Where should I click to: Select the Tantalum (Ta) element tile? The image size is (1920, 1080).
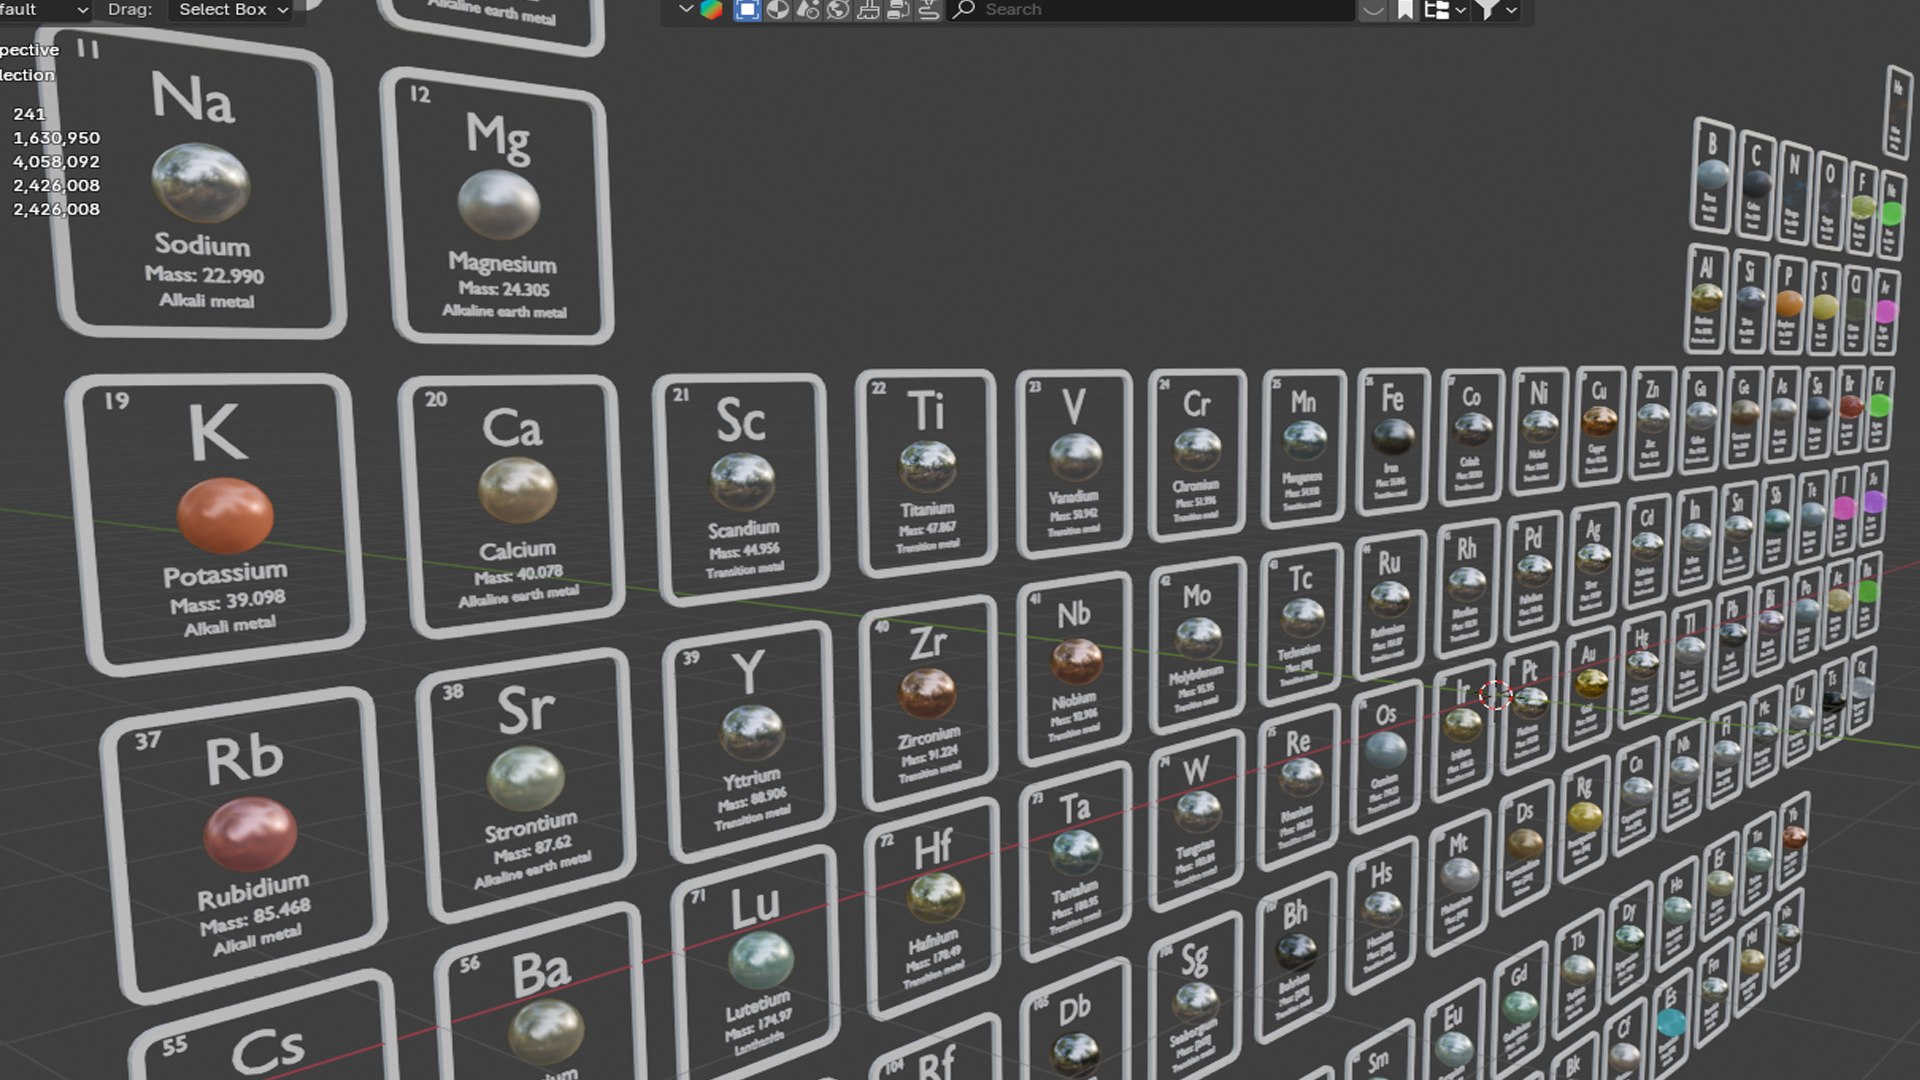(x=1076, y=860)
